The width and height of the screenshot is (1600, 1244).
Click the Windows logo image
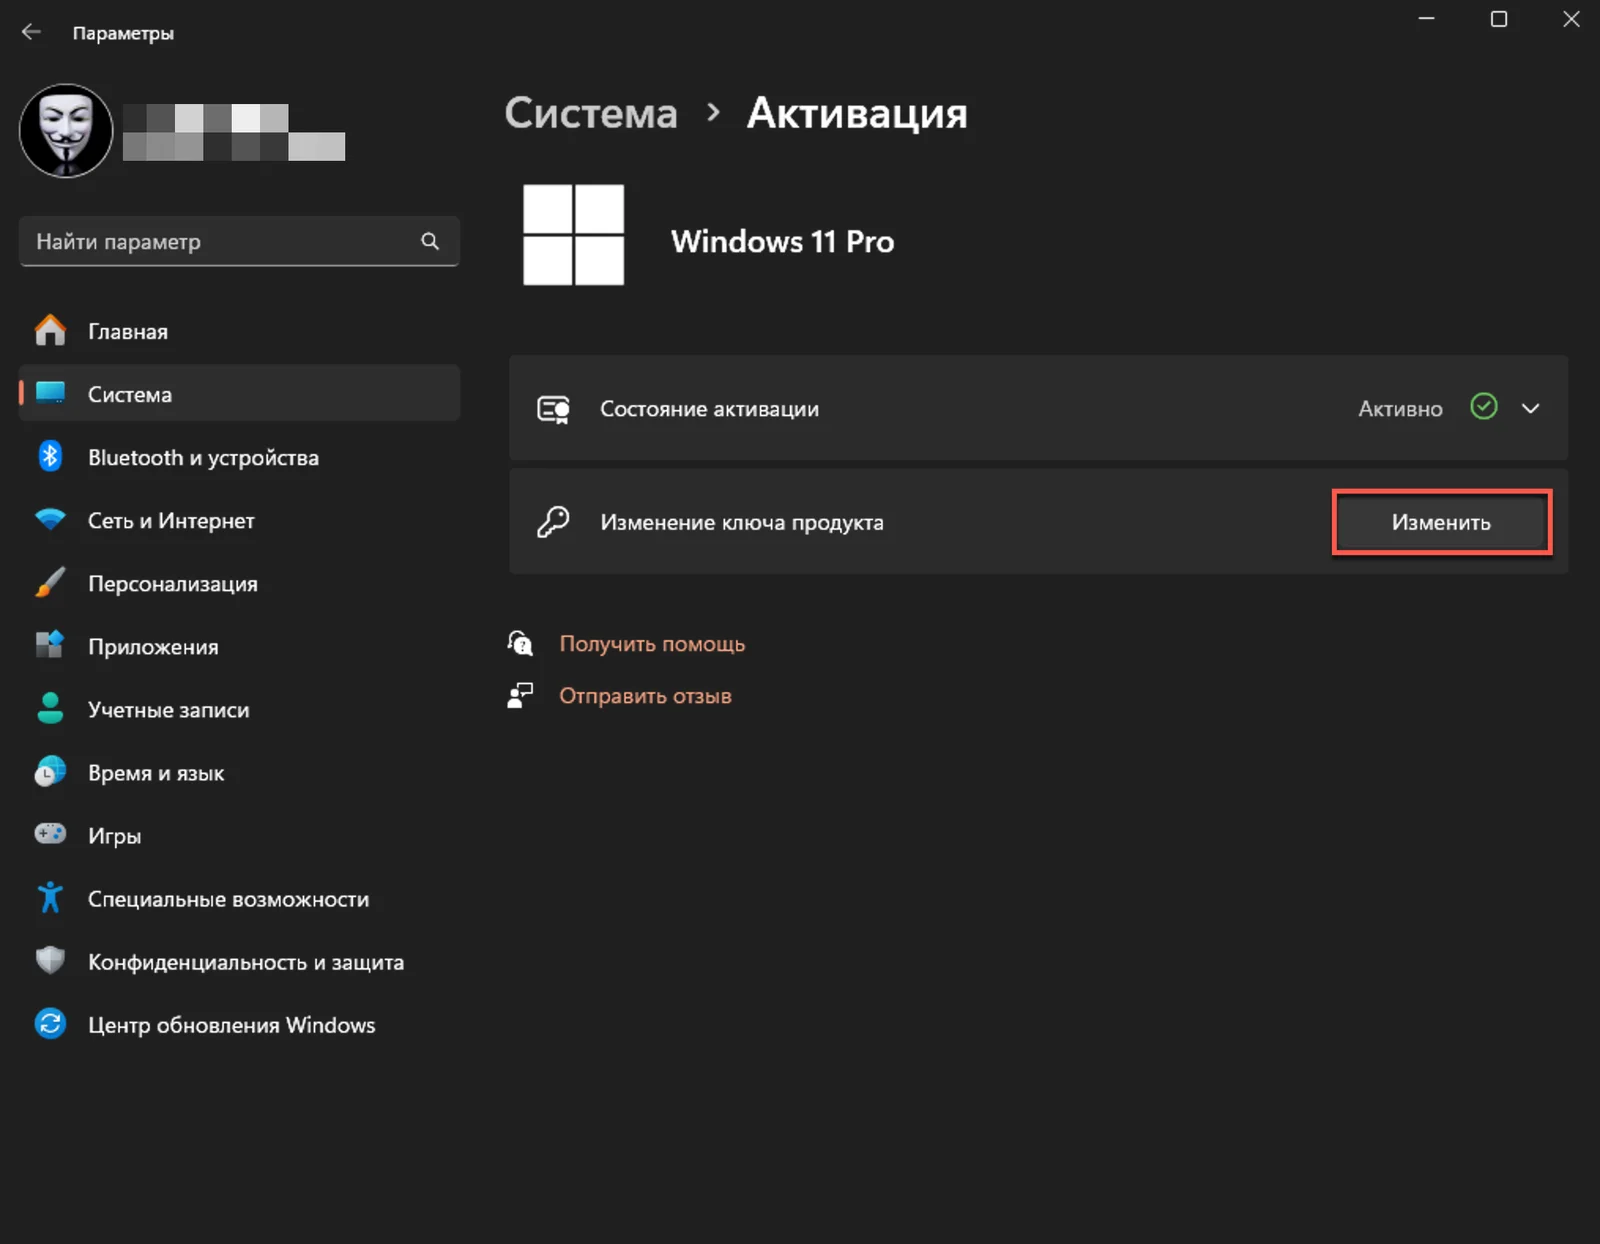[x=573, y=234]
